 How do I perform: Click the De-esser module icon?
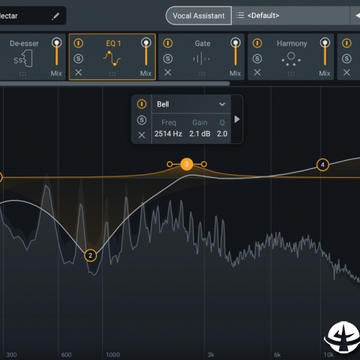click(23, 59)
